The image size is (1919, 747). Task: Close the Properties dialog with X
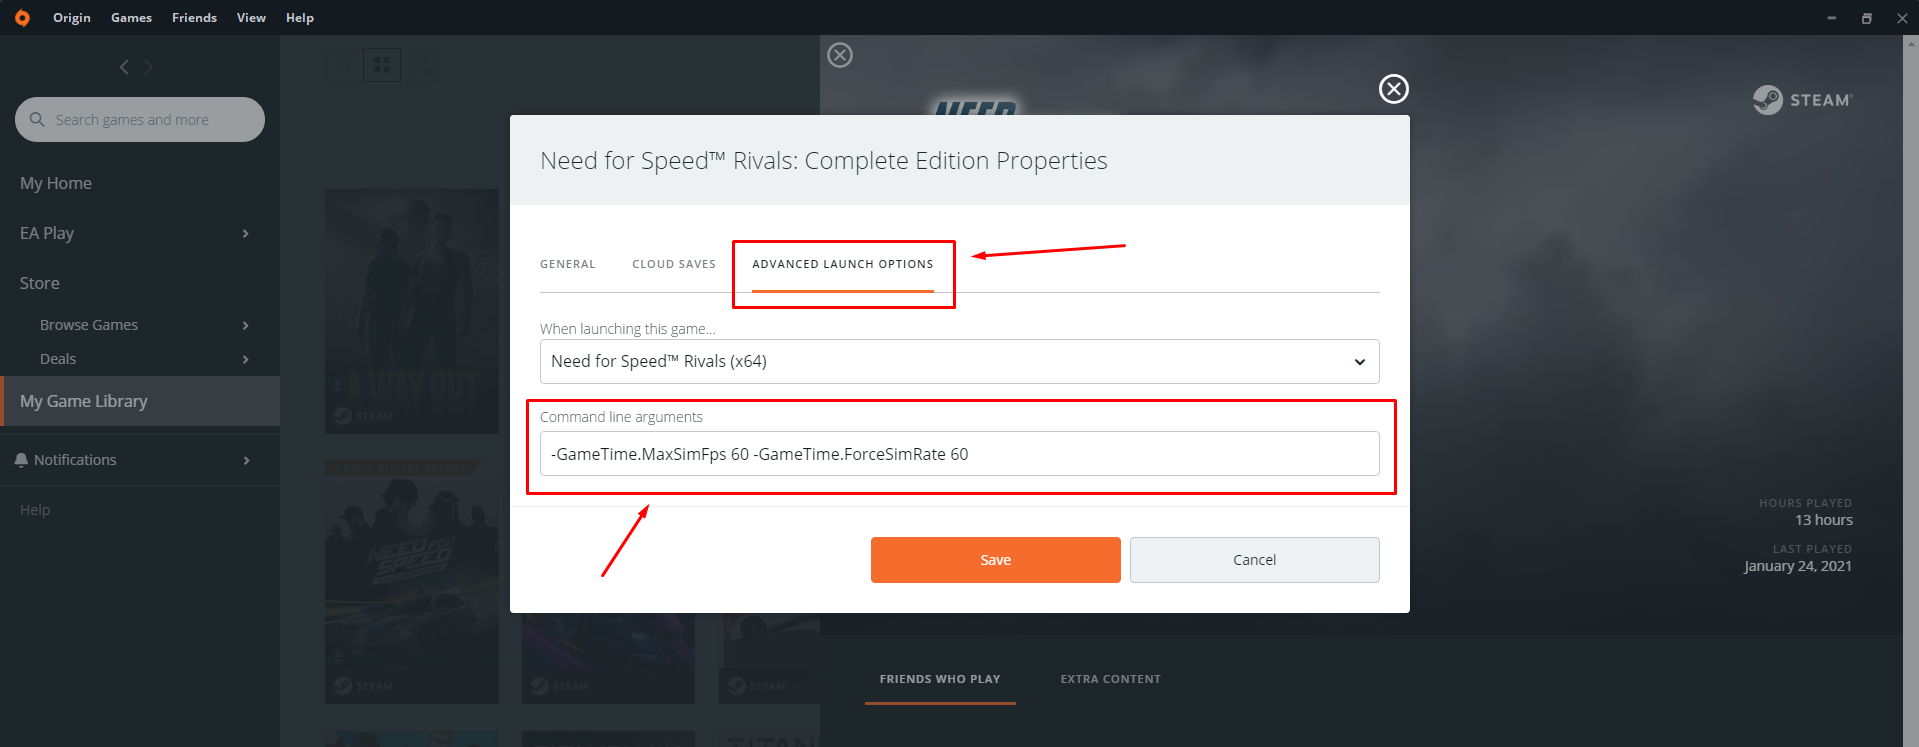pos(1393,89)
